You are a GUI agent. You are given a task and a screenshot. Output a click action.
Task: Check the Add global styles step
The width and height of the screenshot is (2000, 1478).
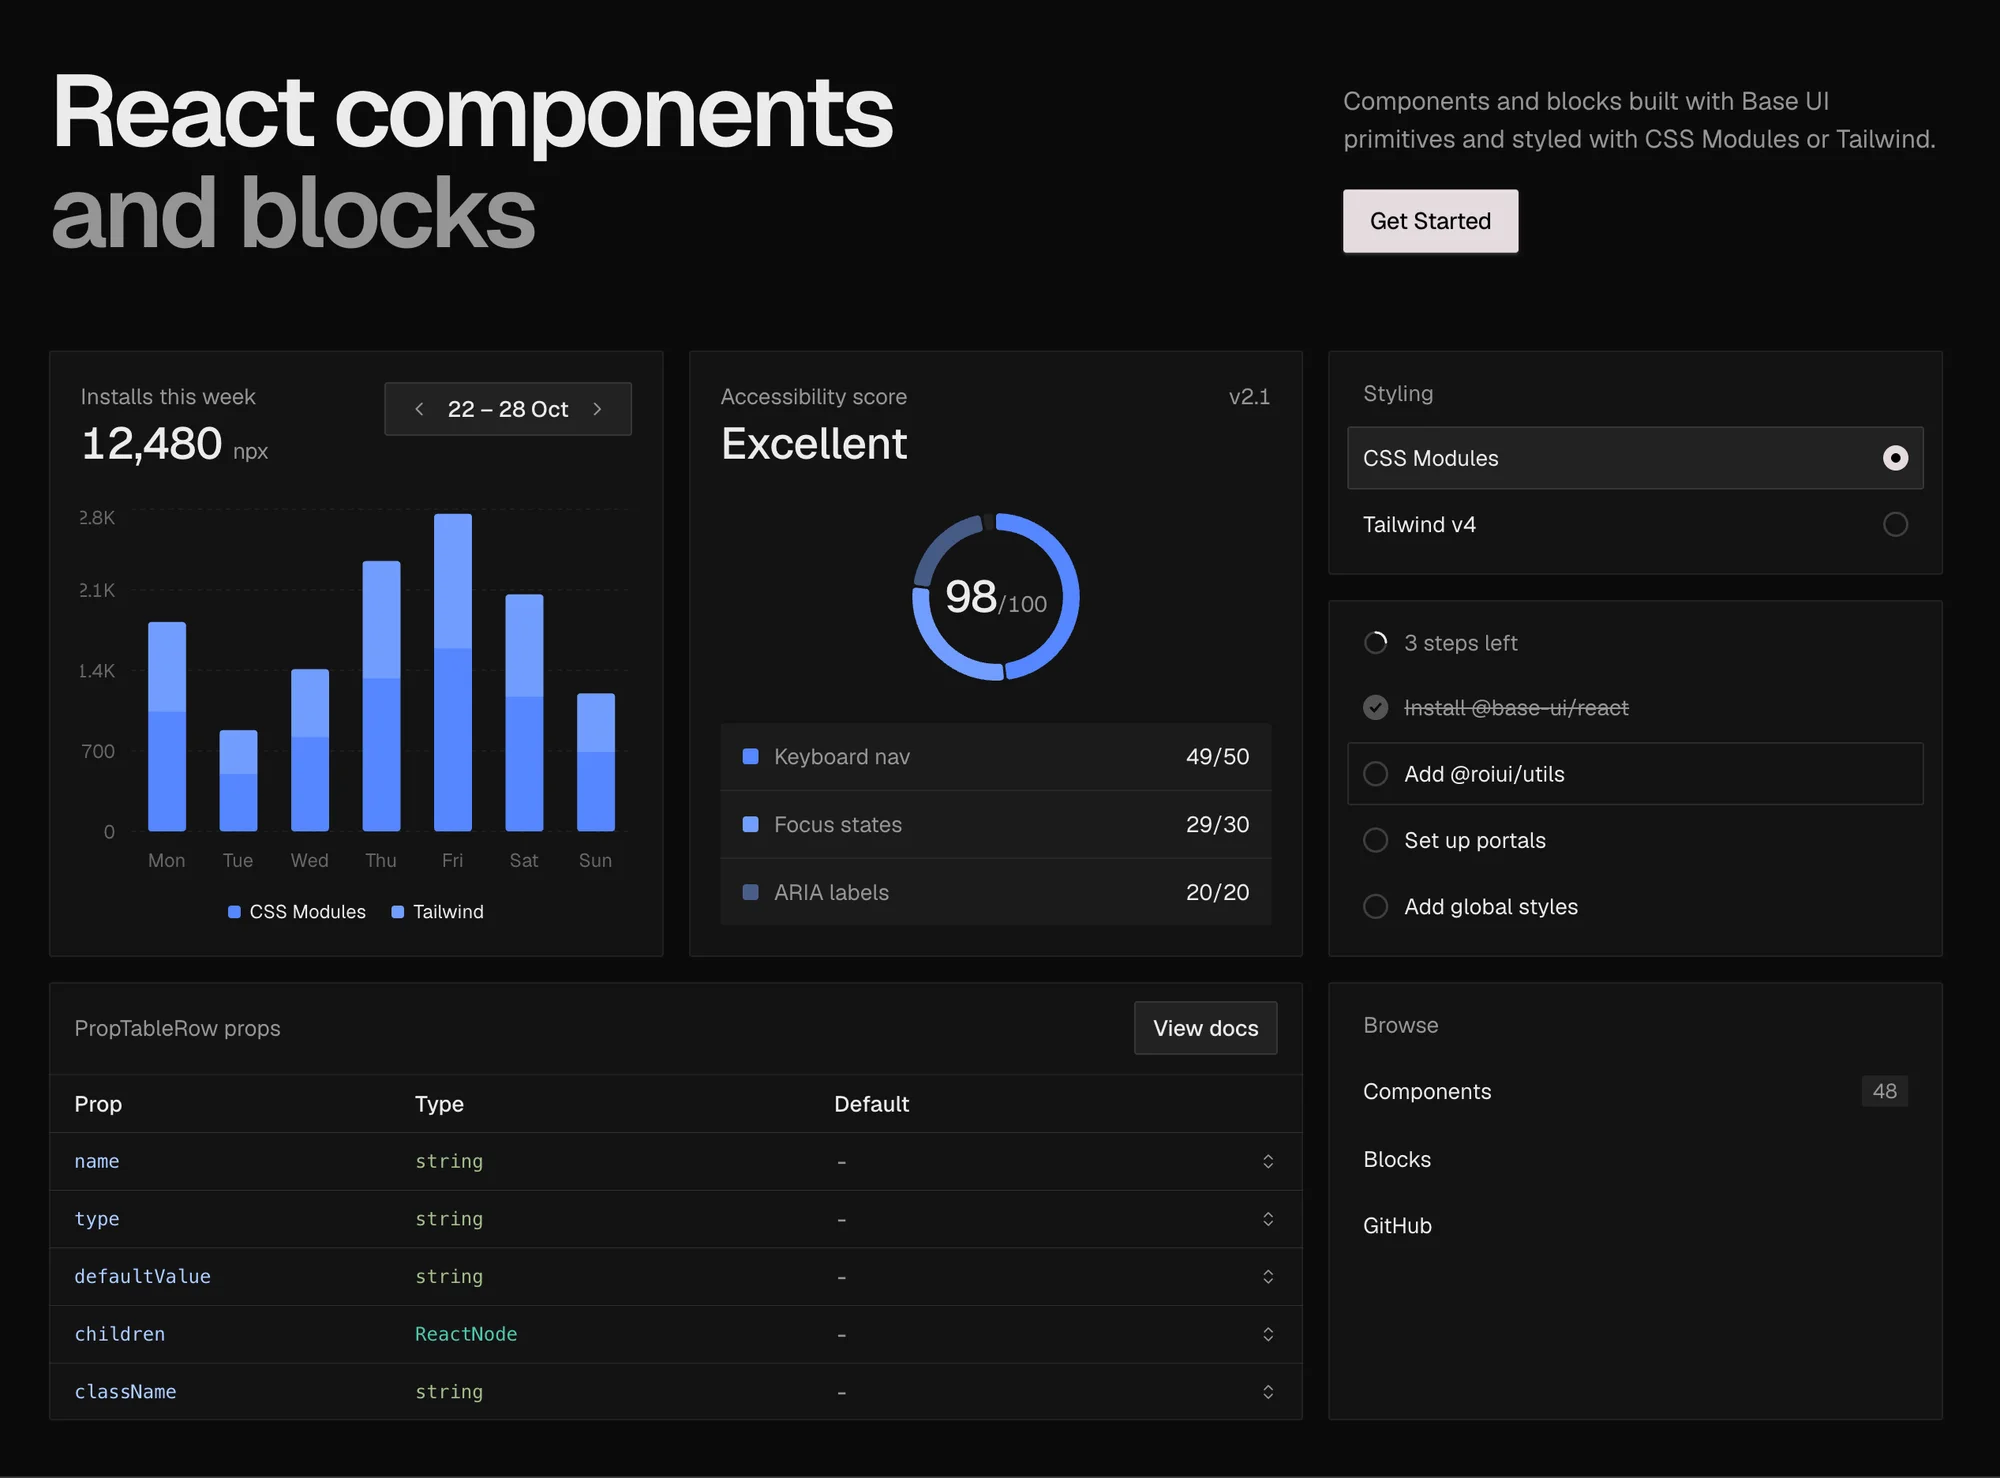(1376, 906)
